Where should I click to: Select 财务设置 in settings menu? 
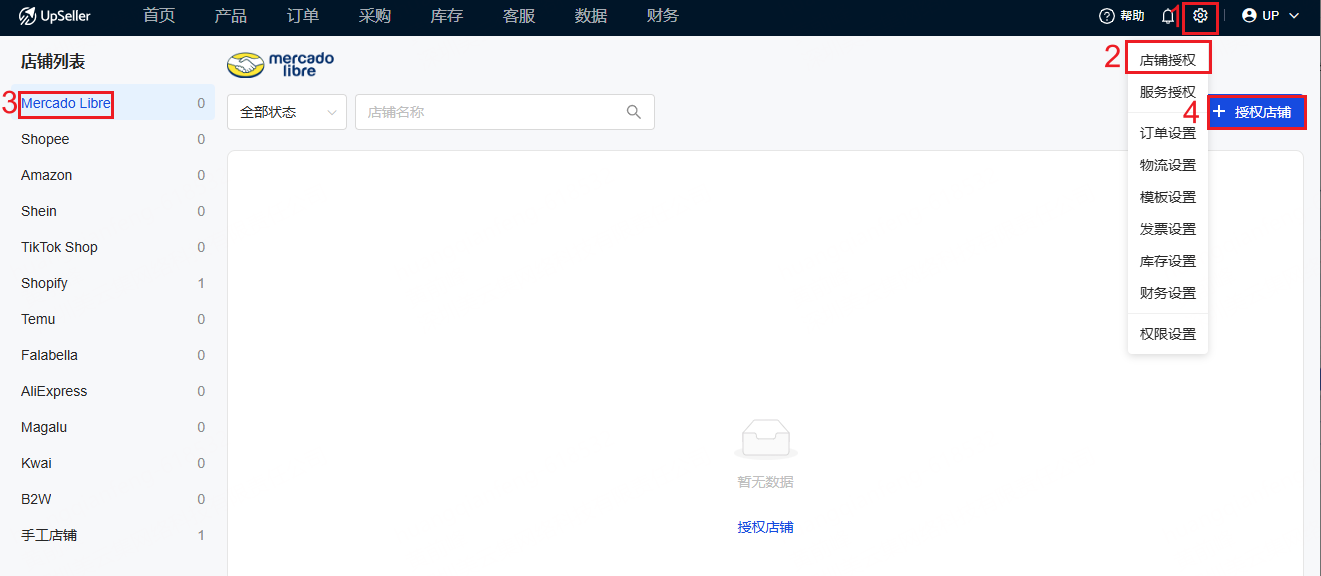(1168, 293)
